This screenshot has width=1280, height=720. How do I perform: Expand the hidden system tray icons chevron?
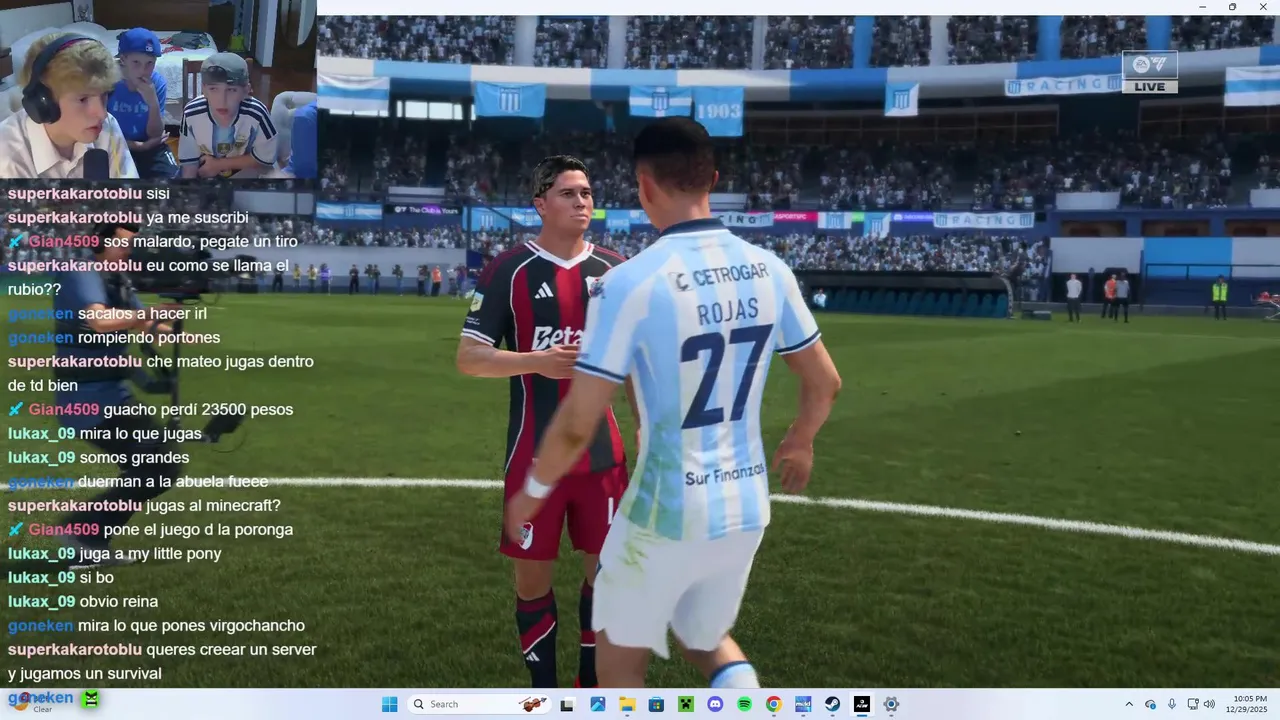tap(1129, 704)
